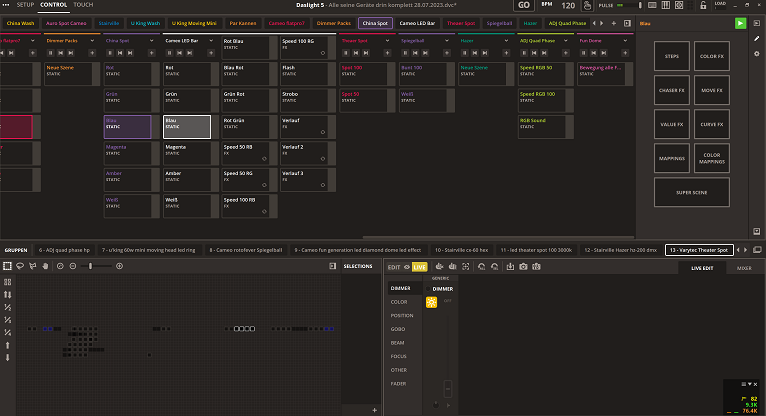Select group tab 10 - Stairville cx-60 hex

[x=461, y=250]
